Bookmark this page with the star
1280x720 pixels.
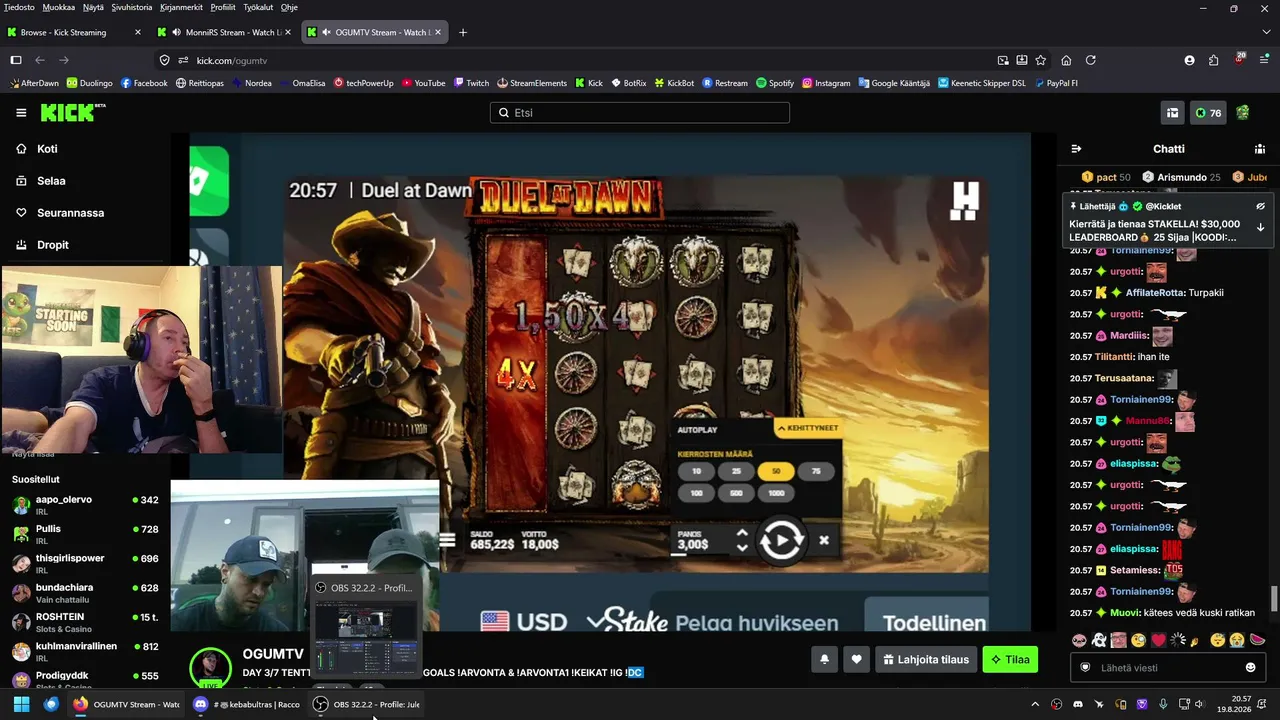[1041, 60]
